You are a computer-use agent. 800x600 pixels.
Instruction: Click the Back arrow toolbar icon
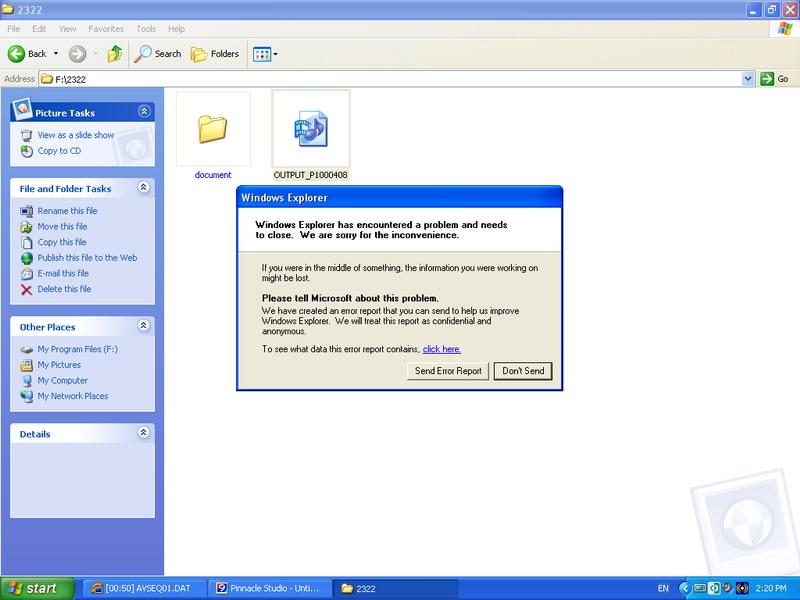17,54
